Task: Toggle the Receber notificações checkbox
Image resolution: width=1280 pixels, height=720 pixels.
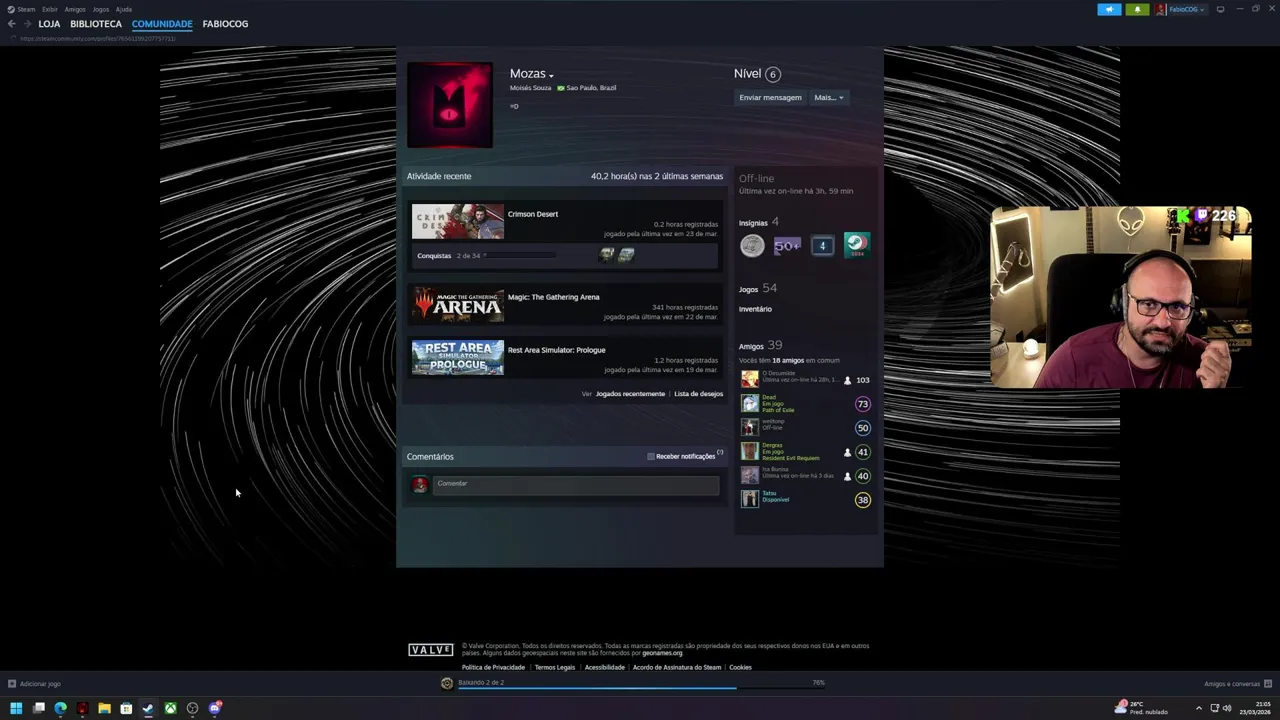Action: pyautogui.click(x=651, y=456)
